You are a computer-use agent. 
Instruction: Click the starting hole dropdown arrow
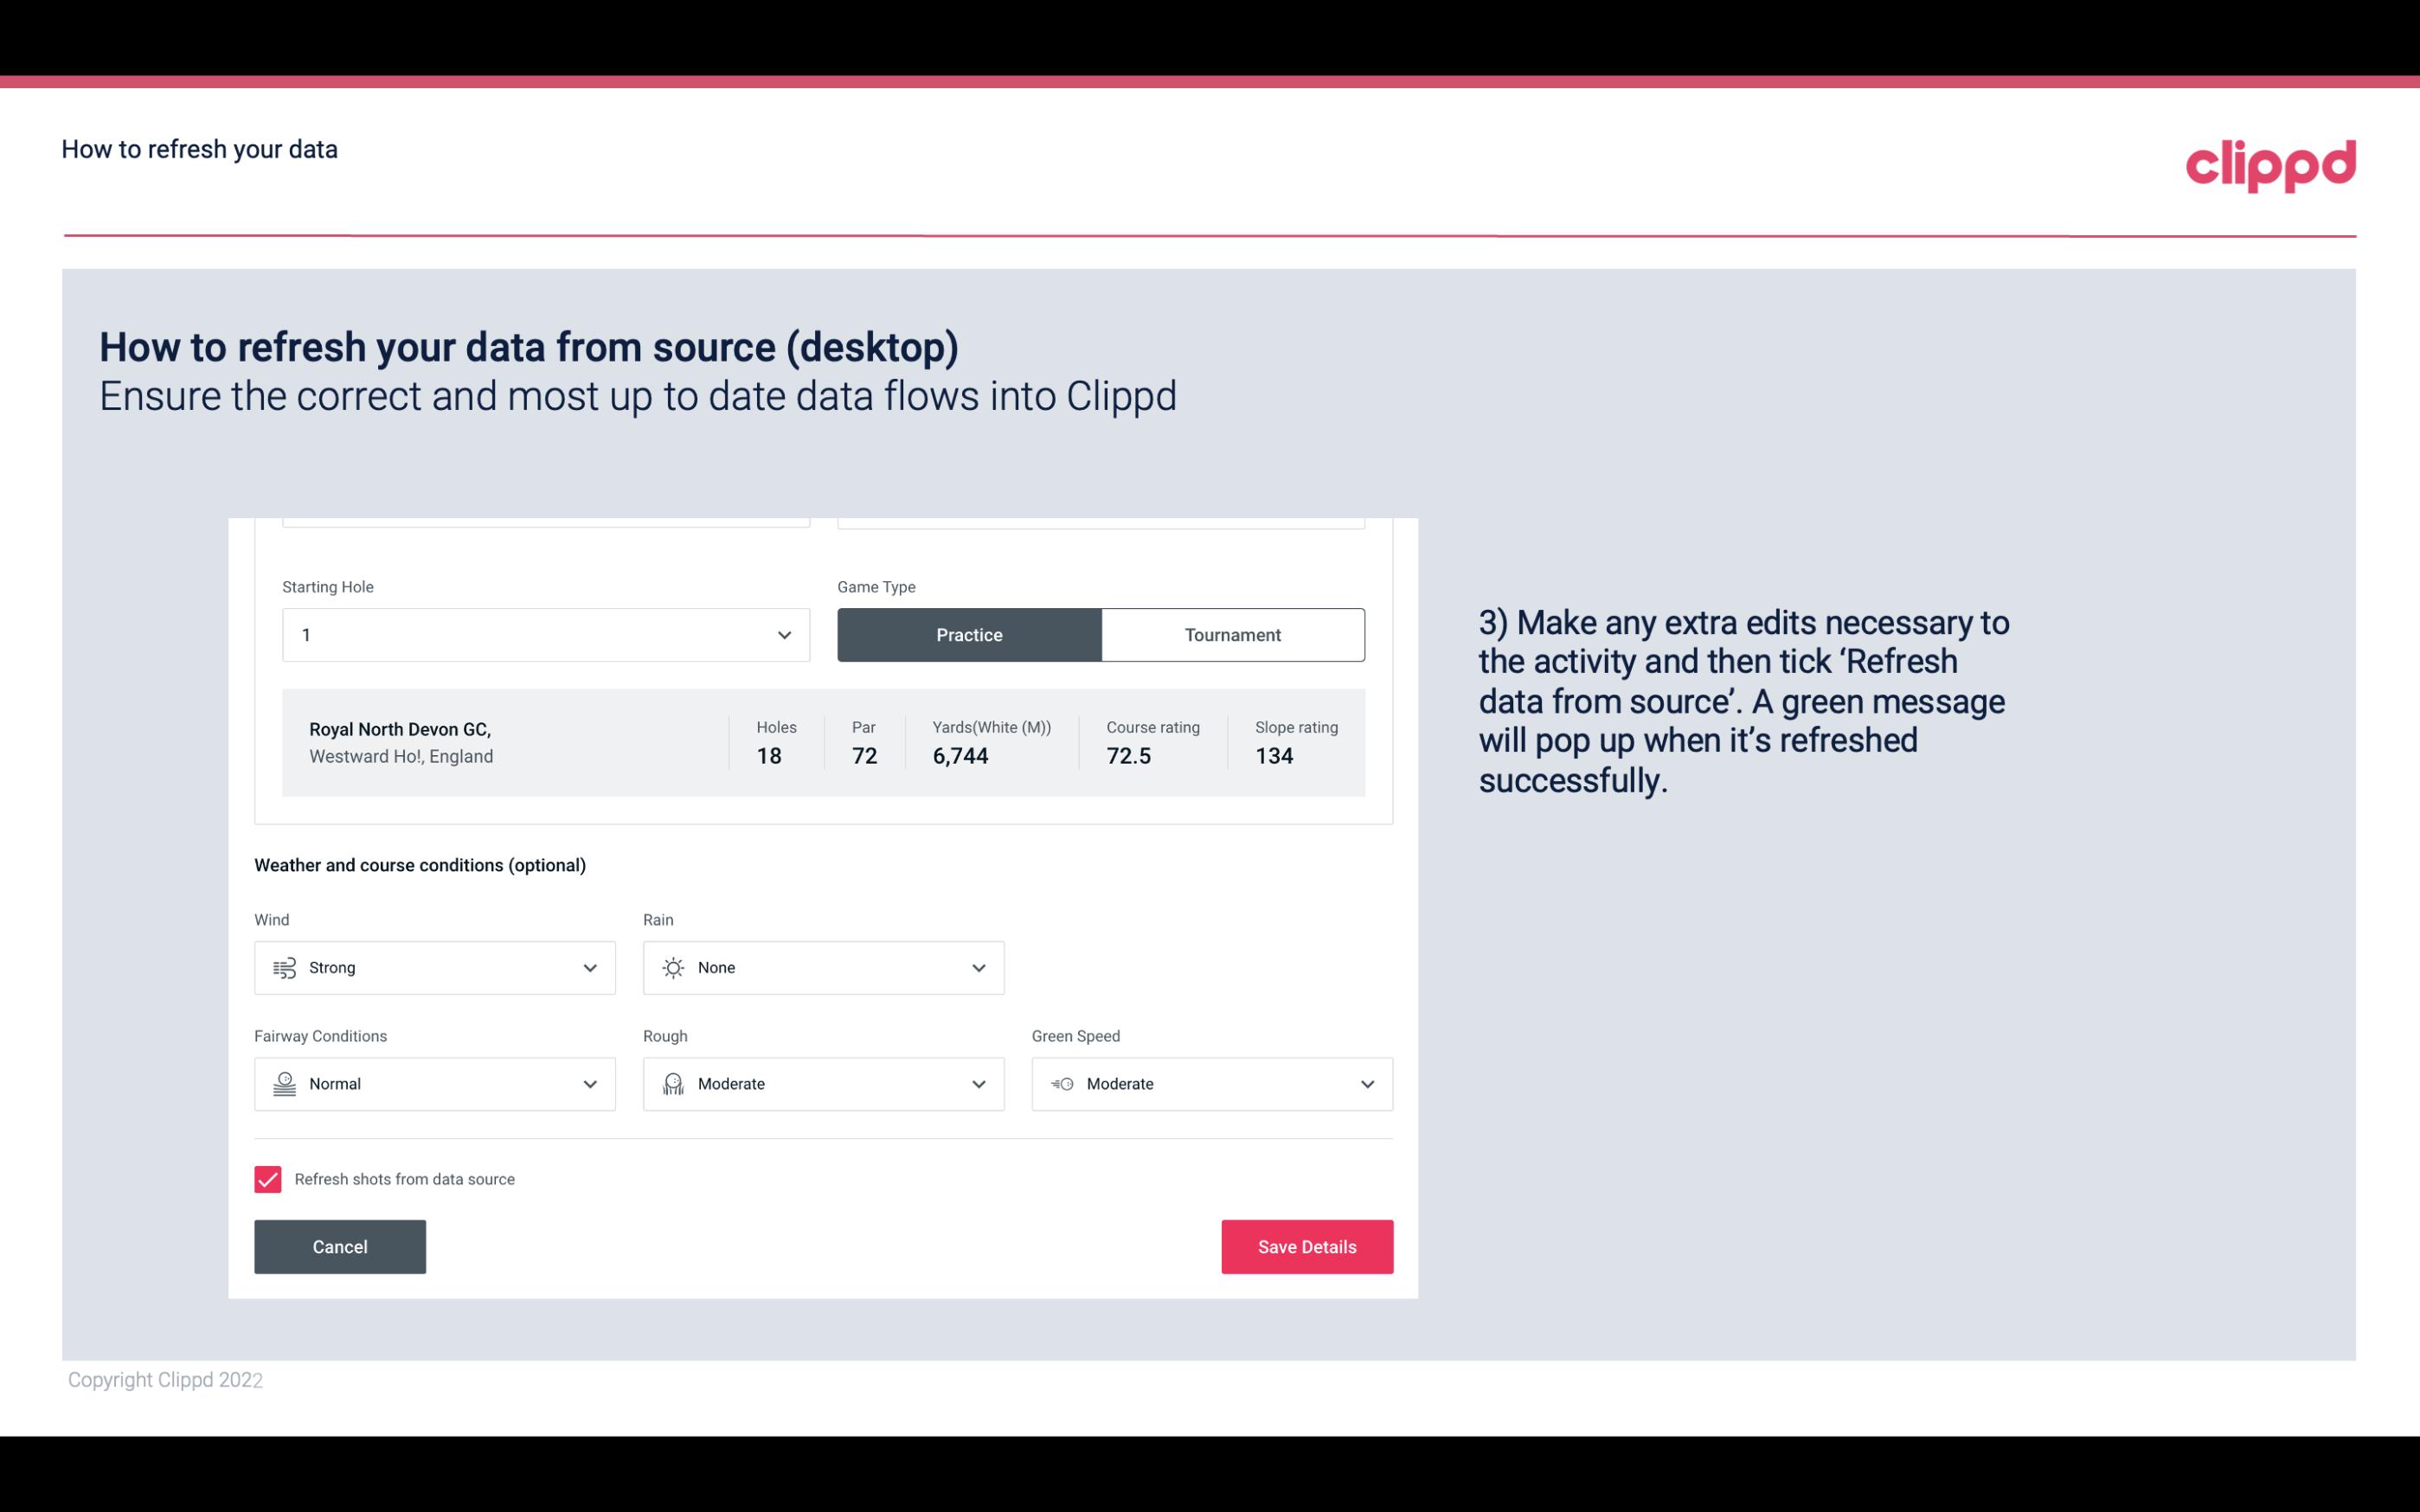coord(784,634)
